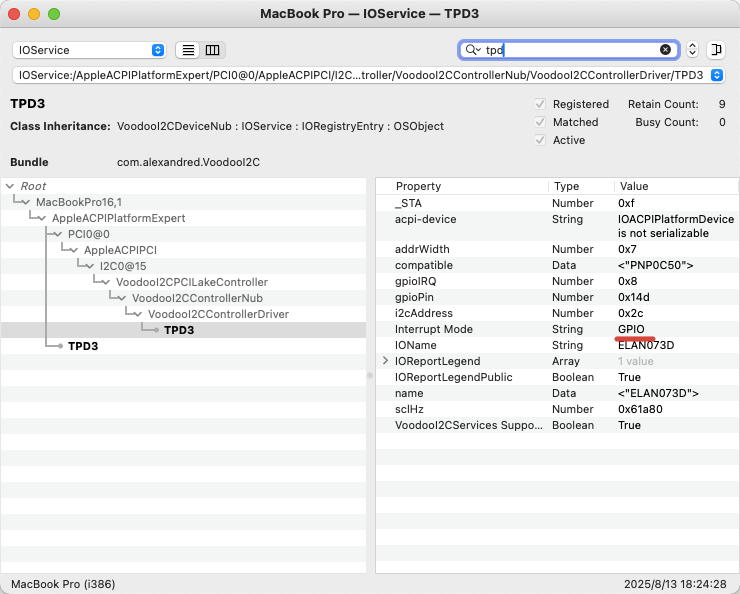
Task: Clear the search field text
Action: (665, 50)
